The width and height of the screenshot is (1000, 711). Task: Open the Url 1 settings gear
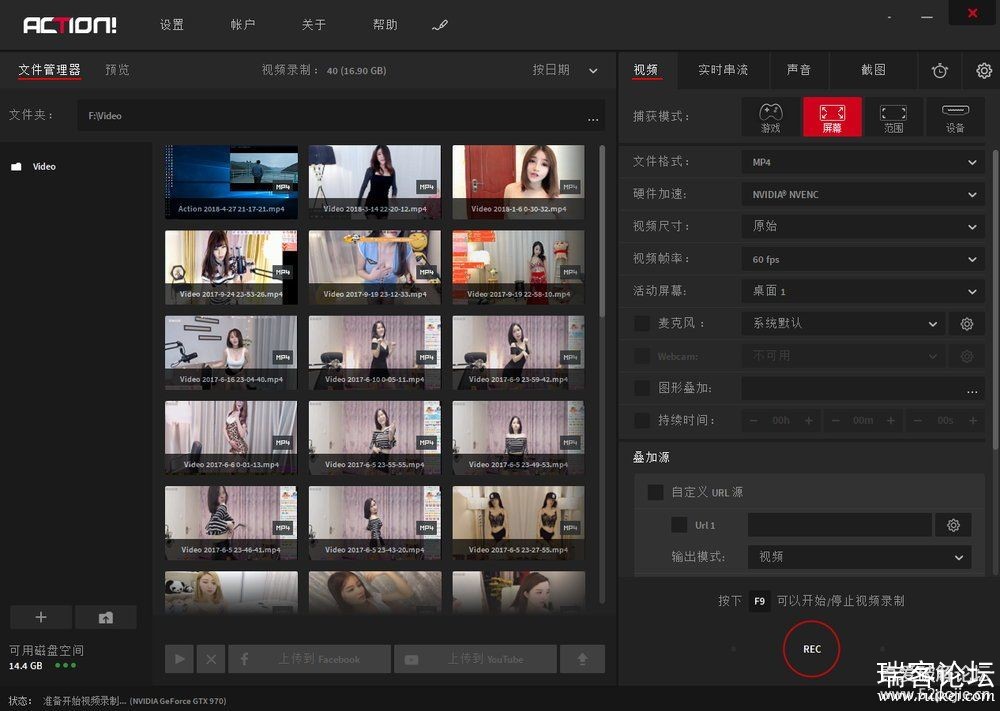[x=953, y=525]
